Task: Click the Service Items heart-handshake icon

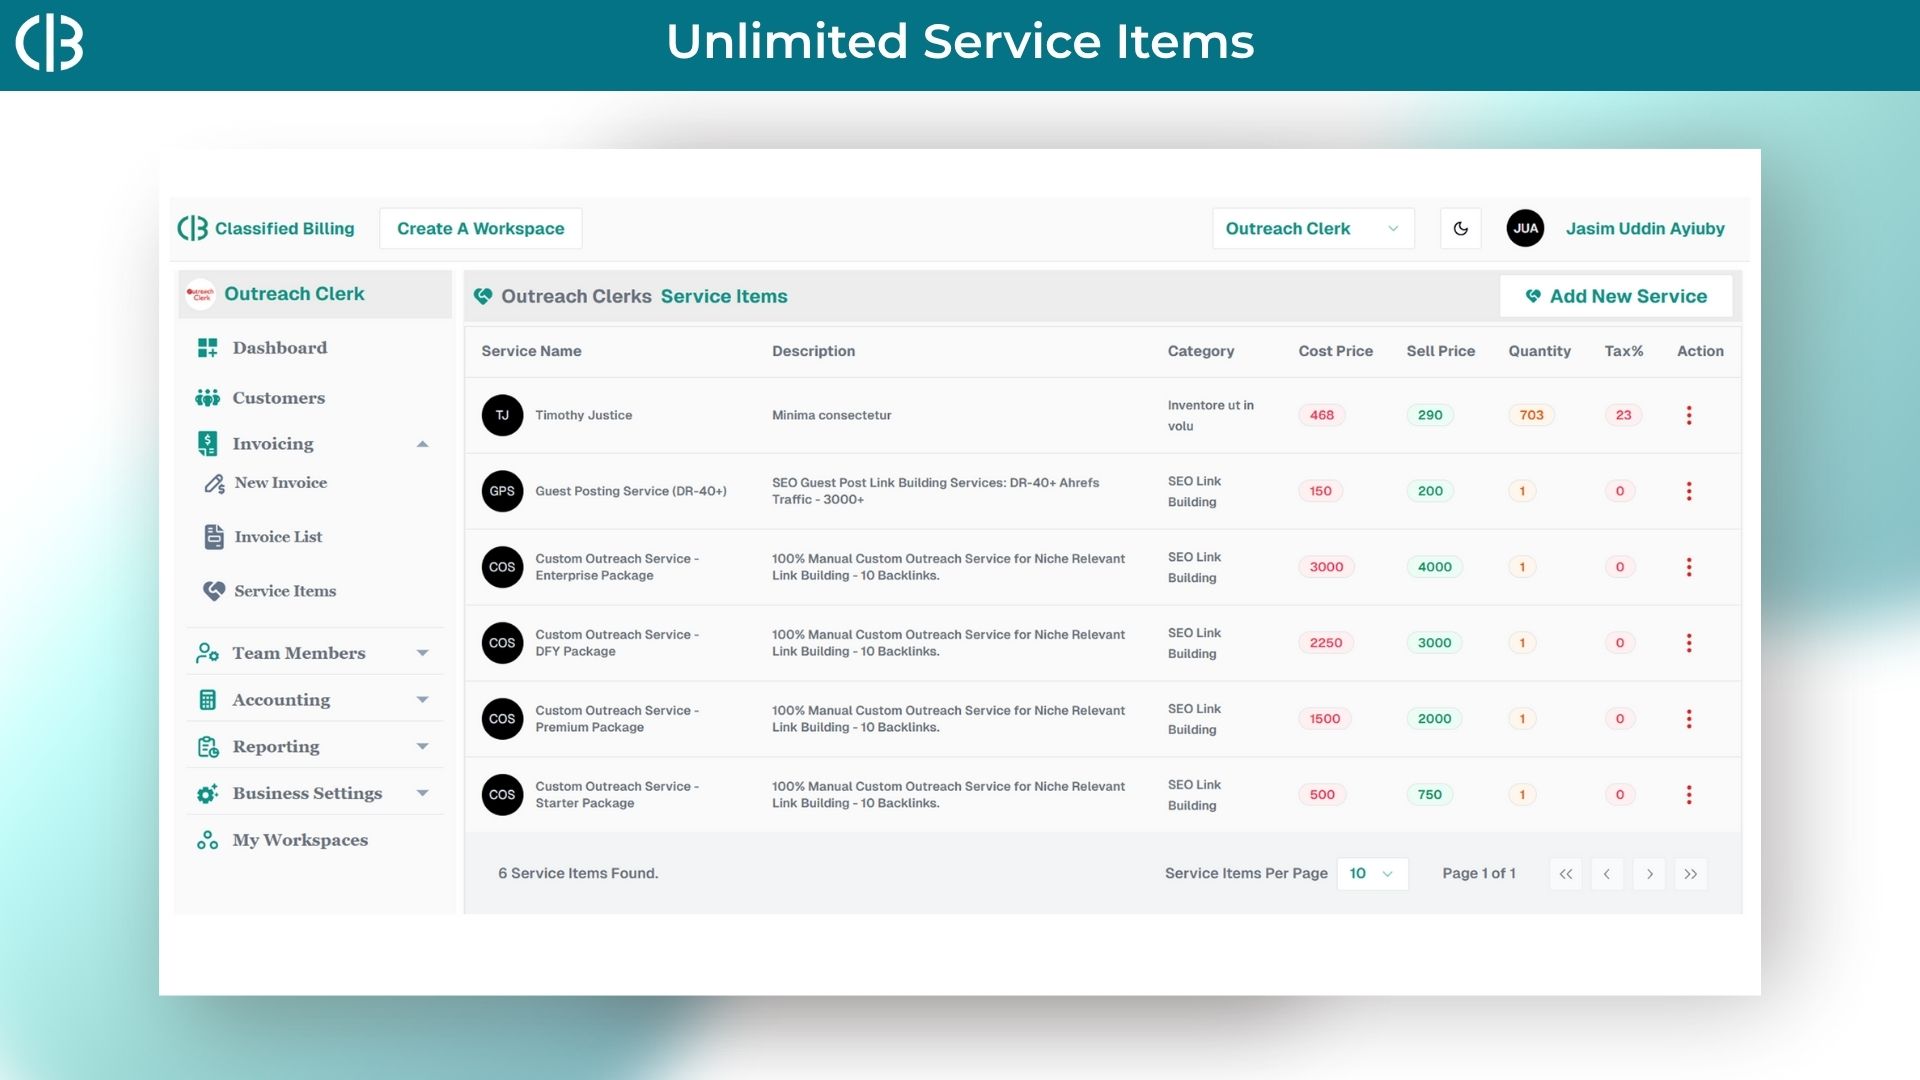Action: pos(214,591)
